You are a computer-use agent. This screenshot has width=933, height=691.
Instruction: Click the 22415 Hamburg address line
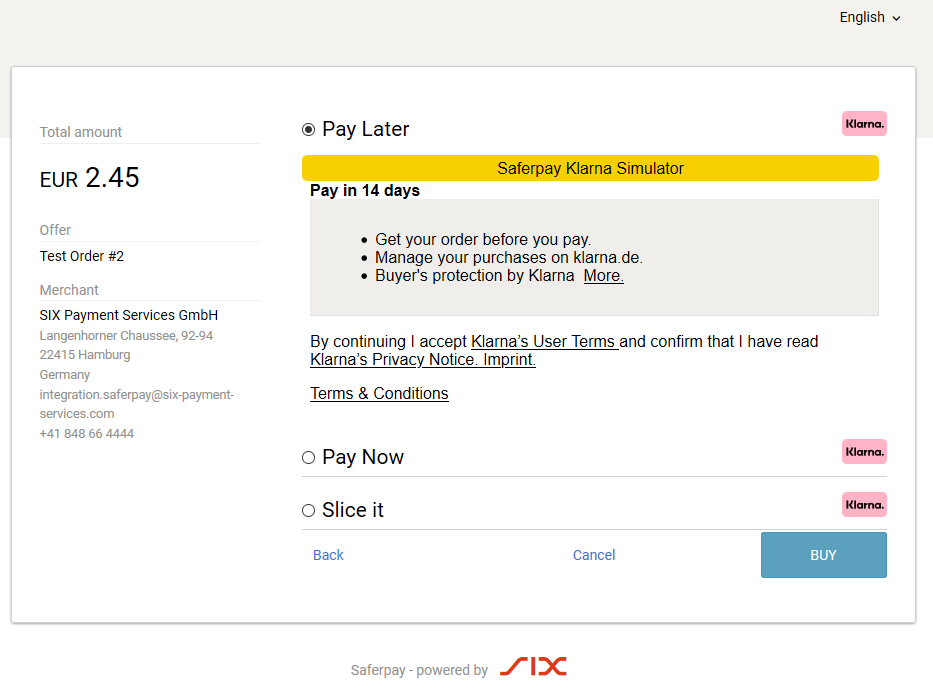(x=84, y=355)
